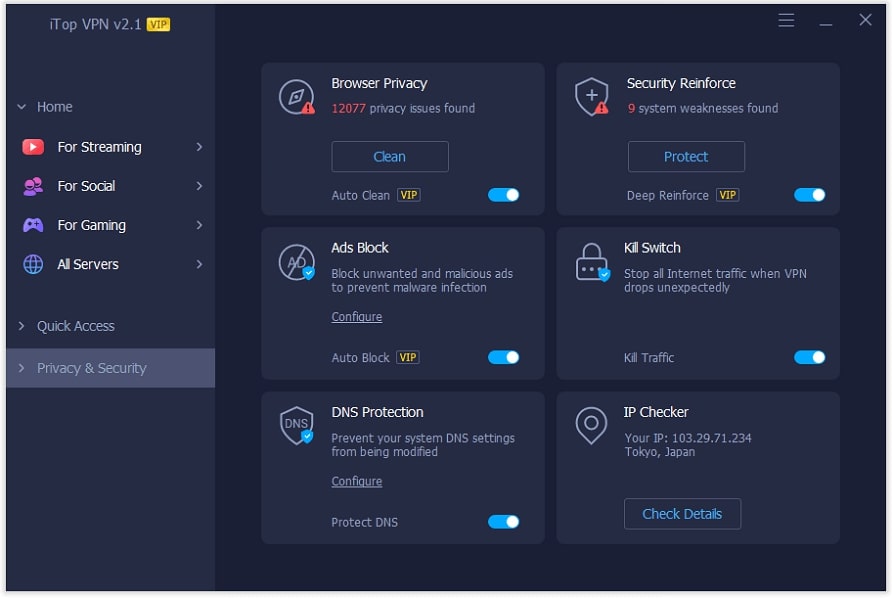Expand All Servers with its arrow
Viewport: 893px width, 600px height.
pyautogui.click(x=199, y=264)
